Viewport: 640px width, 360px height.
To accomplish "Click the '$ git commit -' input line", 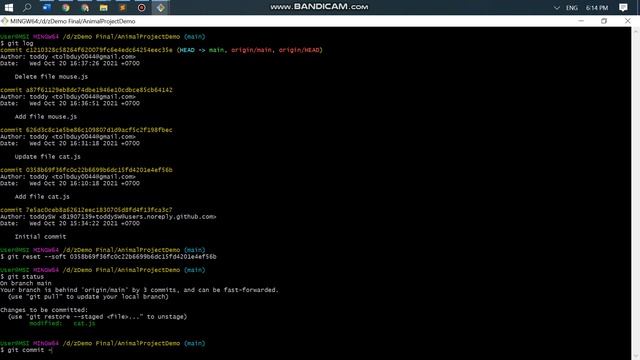I will tap(27, 350).
